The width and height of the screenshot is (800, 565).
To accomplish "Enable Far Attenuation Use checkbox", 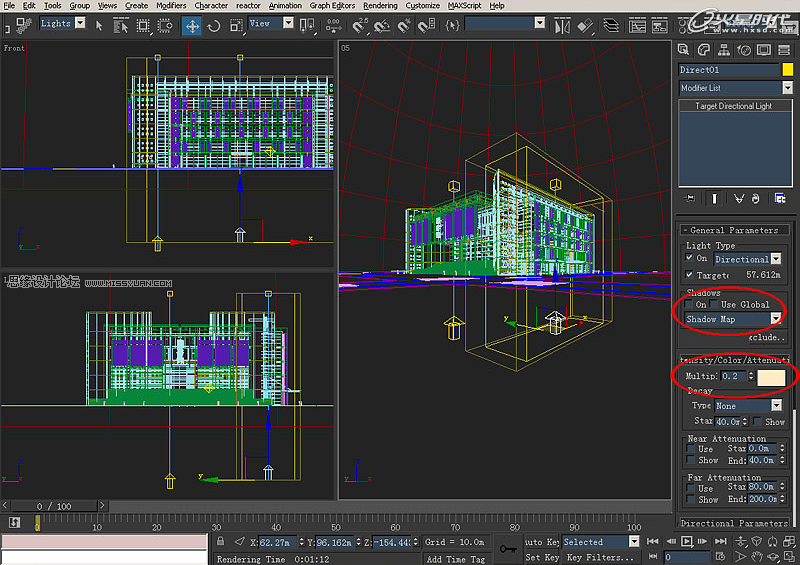I will point(690,488).
